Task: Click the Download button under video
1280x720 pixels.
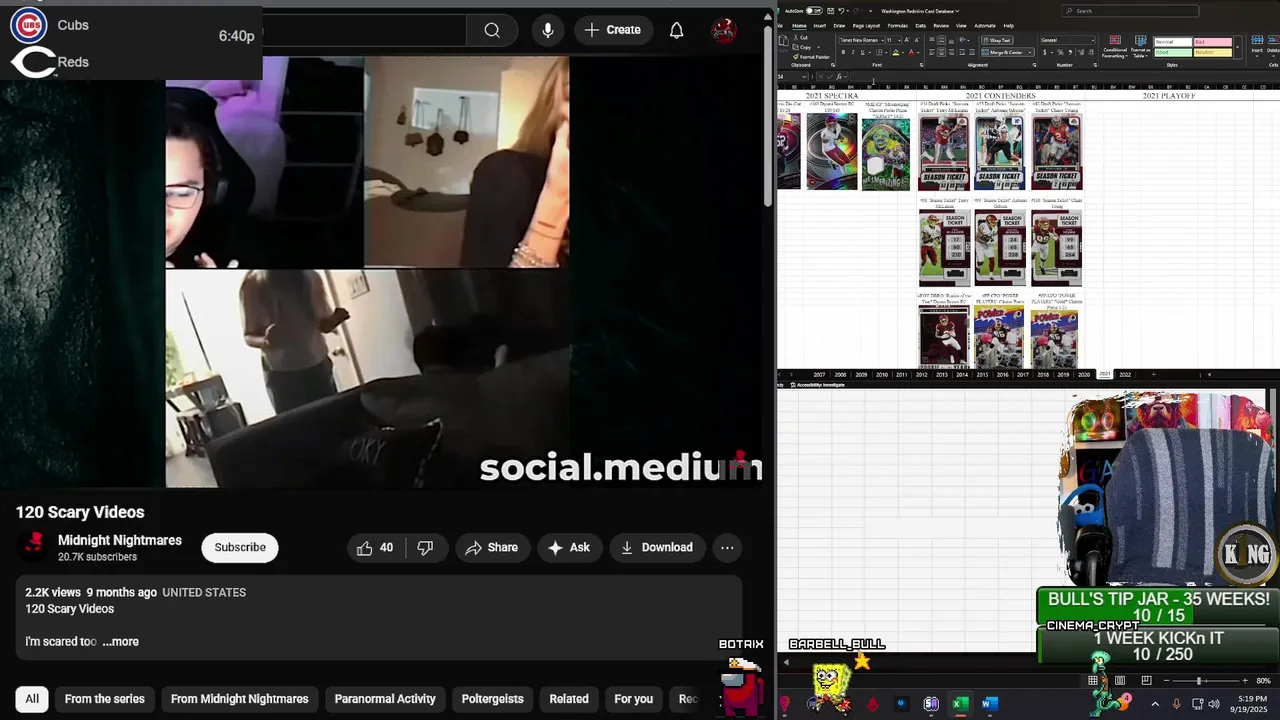Action: click(656, 547)
